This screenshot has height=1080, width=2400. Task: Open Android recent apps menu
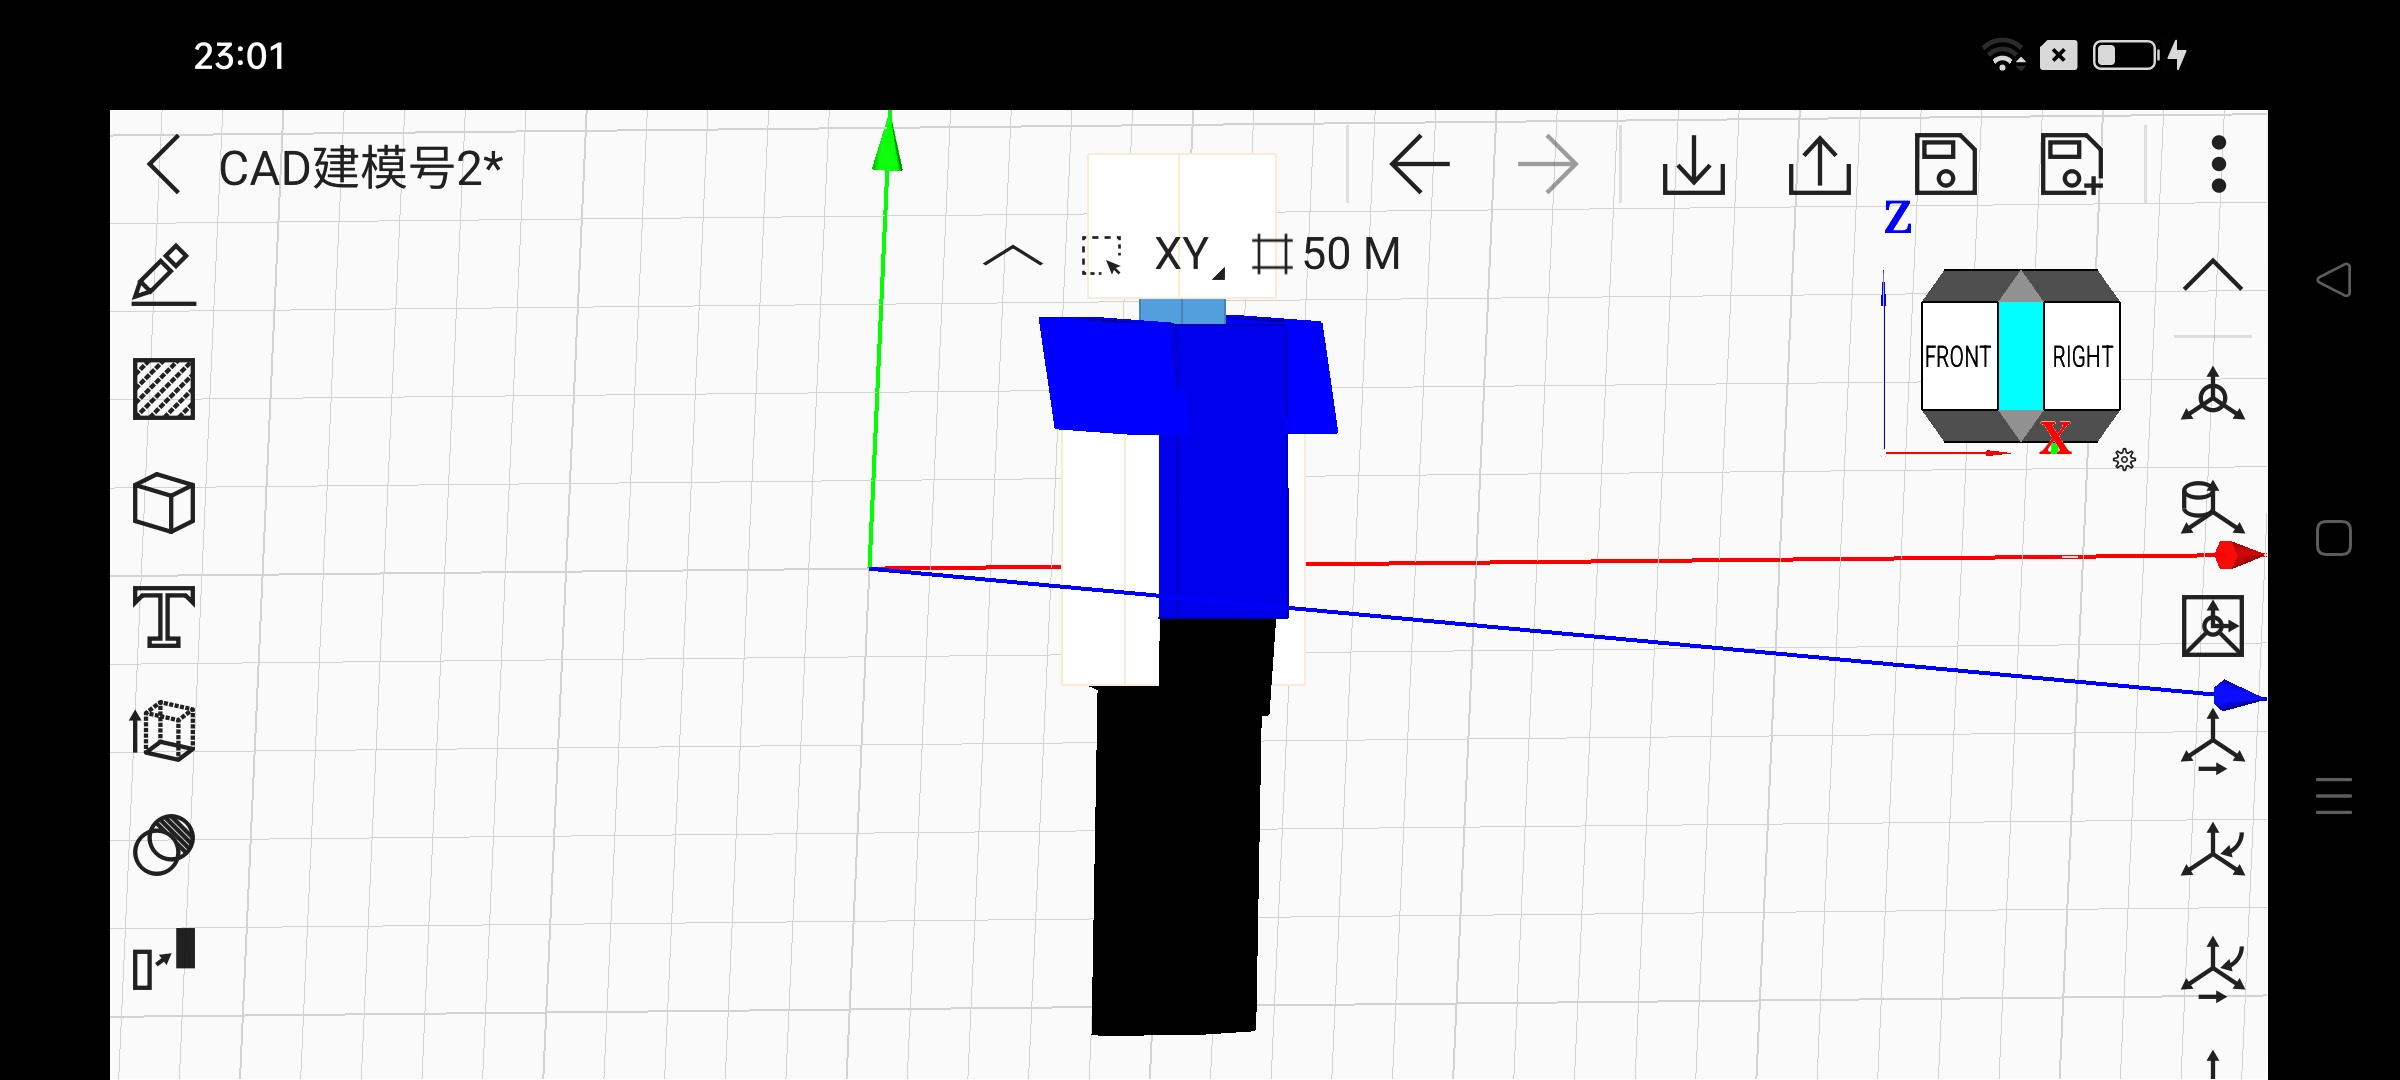pos(2333,796)
